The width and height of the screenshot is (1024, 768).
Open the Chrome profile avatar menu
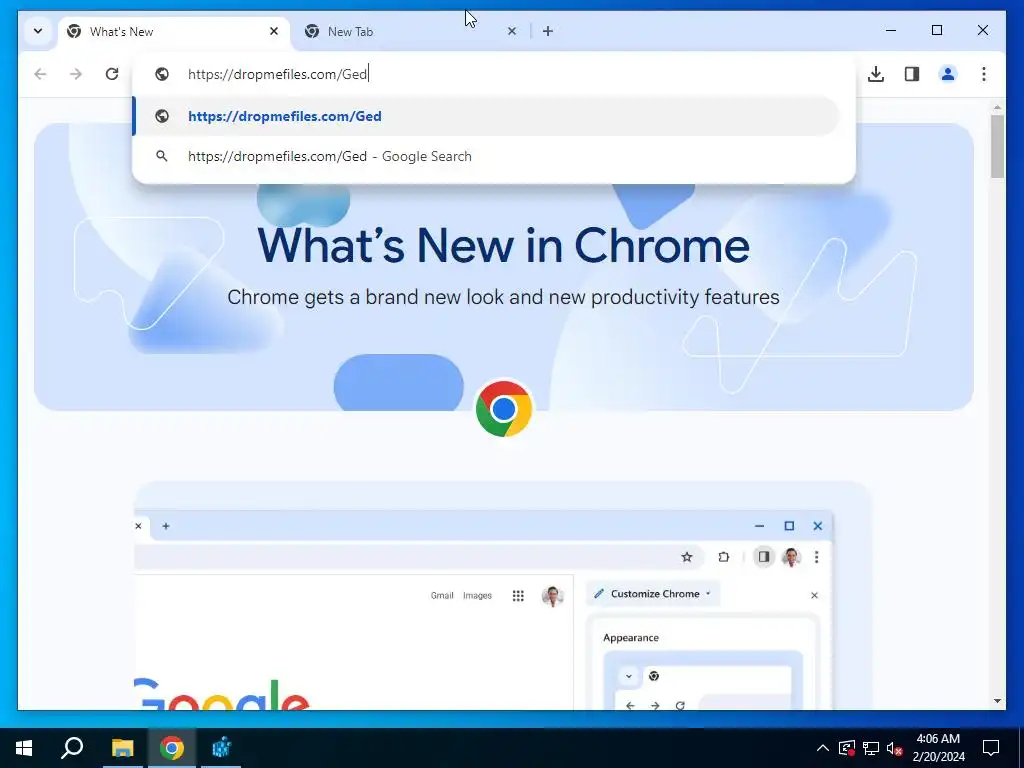tap(948, 74)
